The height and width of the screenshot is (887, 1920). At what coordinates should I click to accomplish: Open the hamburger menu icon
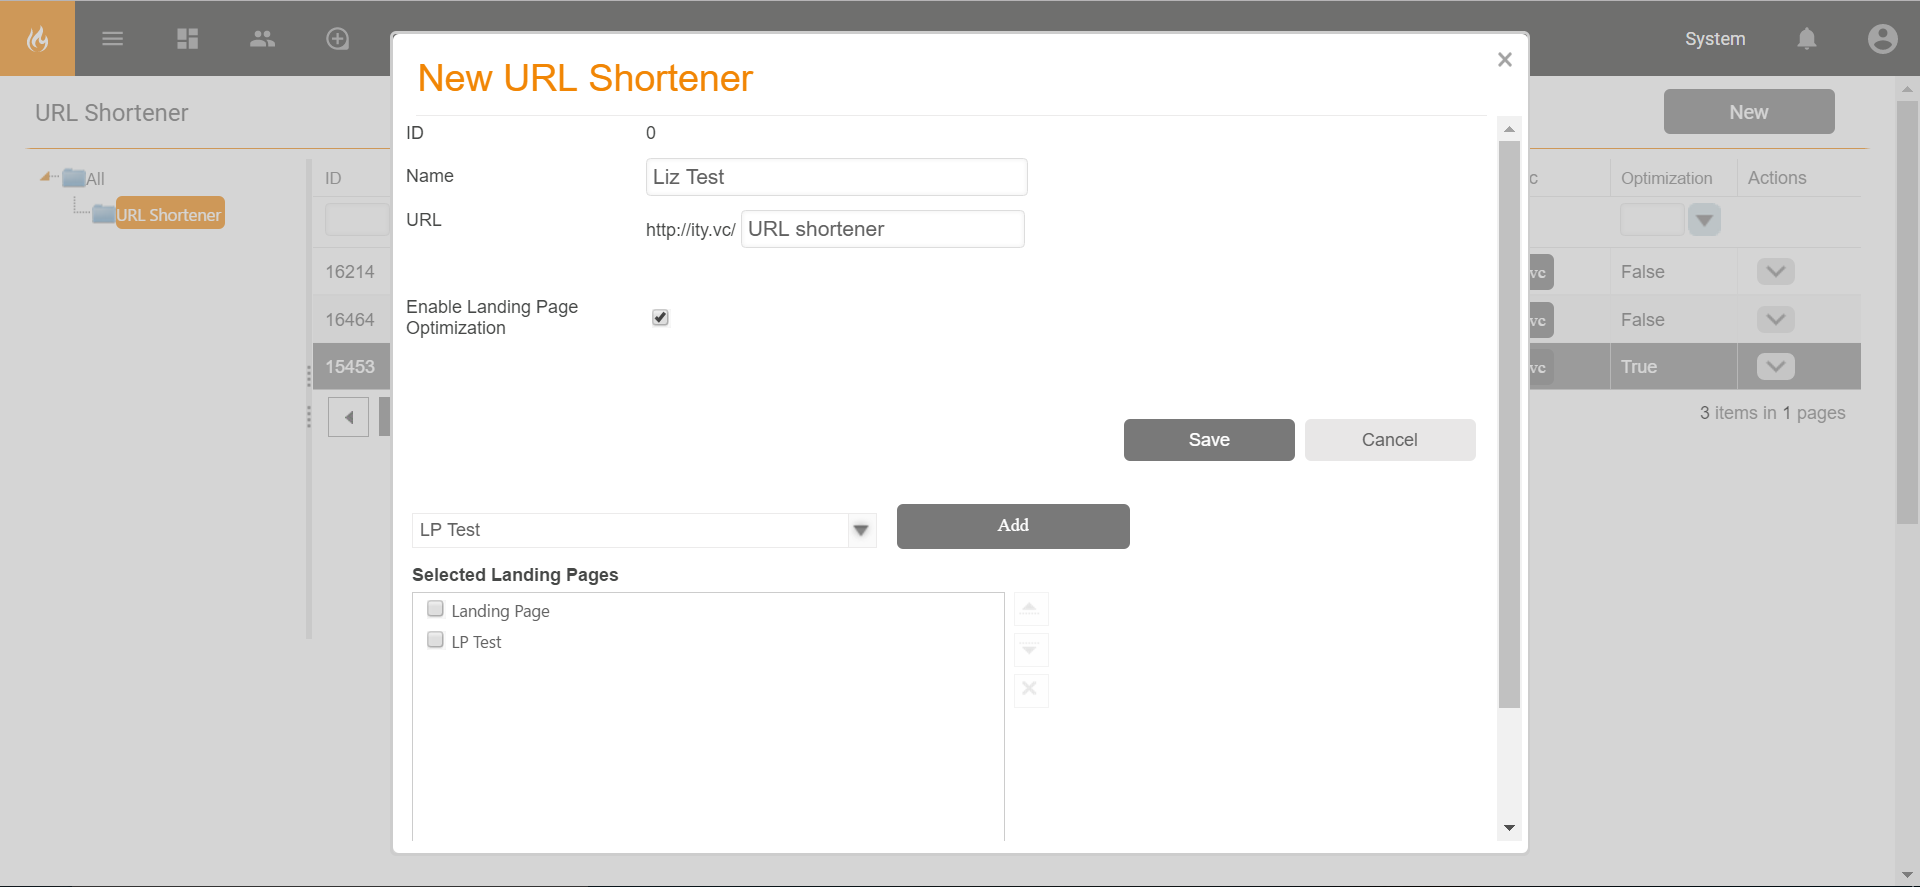click(112, 38)
